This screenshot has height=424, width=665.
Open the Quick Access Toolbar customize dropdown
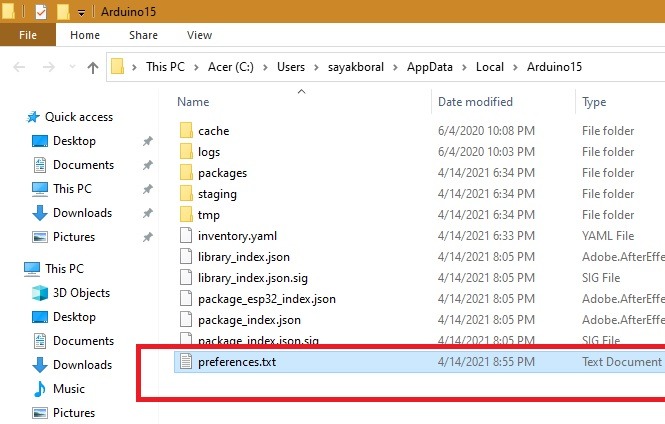point(81,13)
